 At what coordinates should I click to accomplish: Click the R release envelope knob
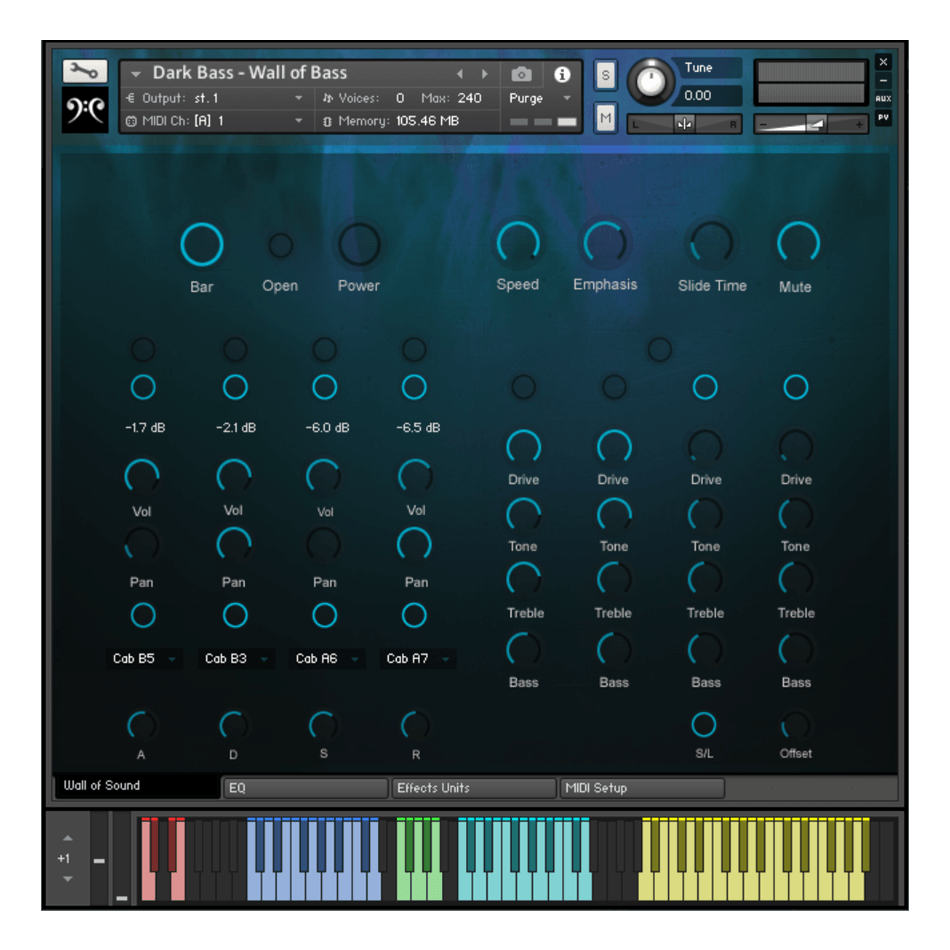coord(416,725)
